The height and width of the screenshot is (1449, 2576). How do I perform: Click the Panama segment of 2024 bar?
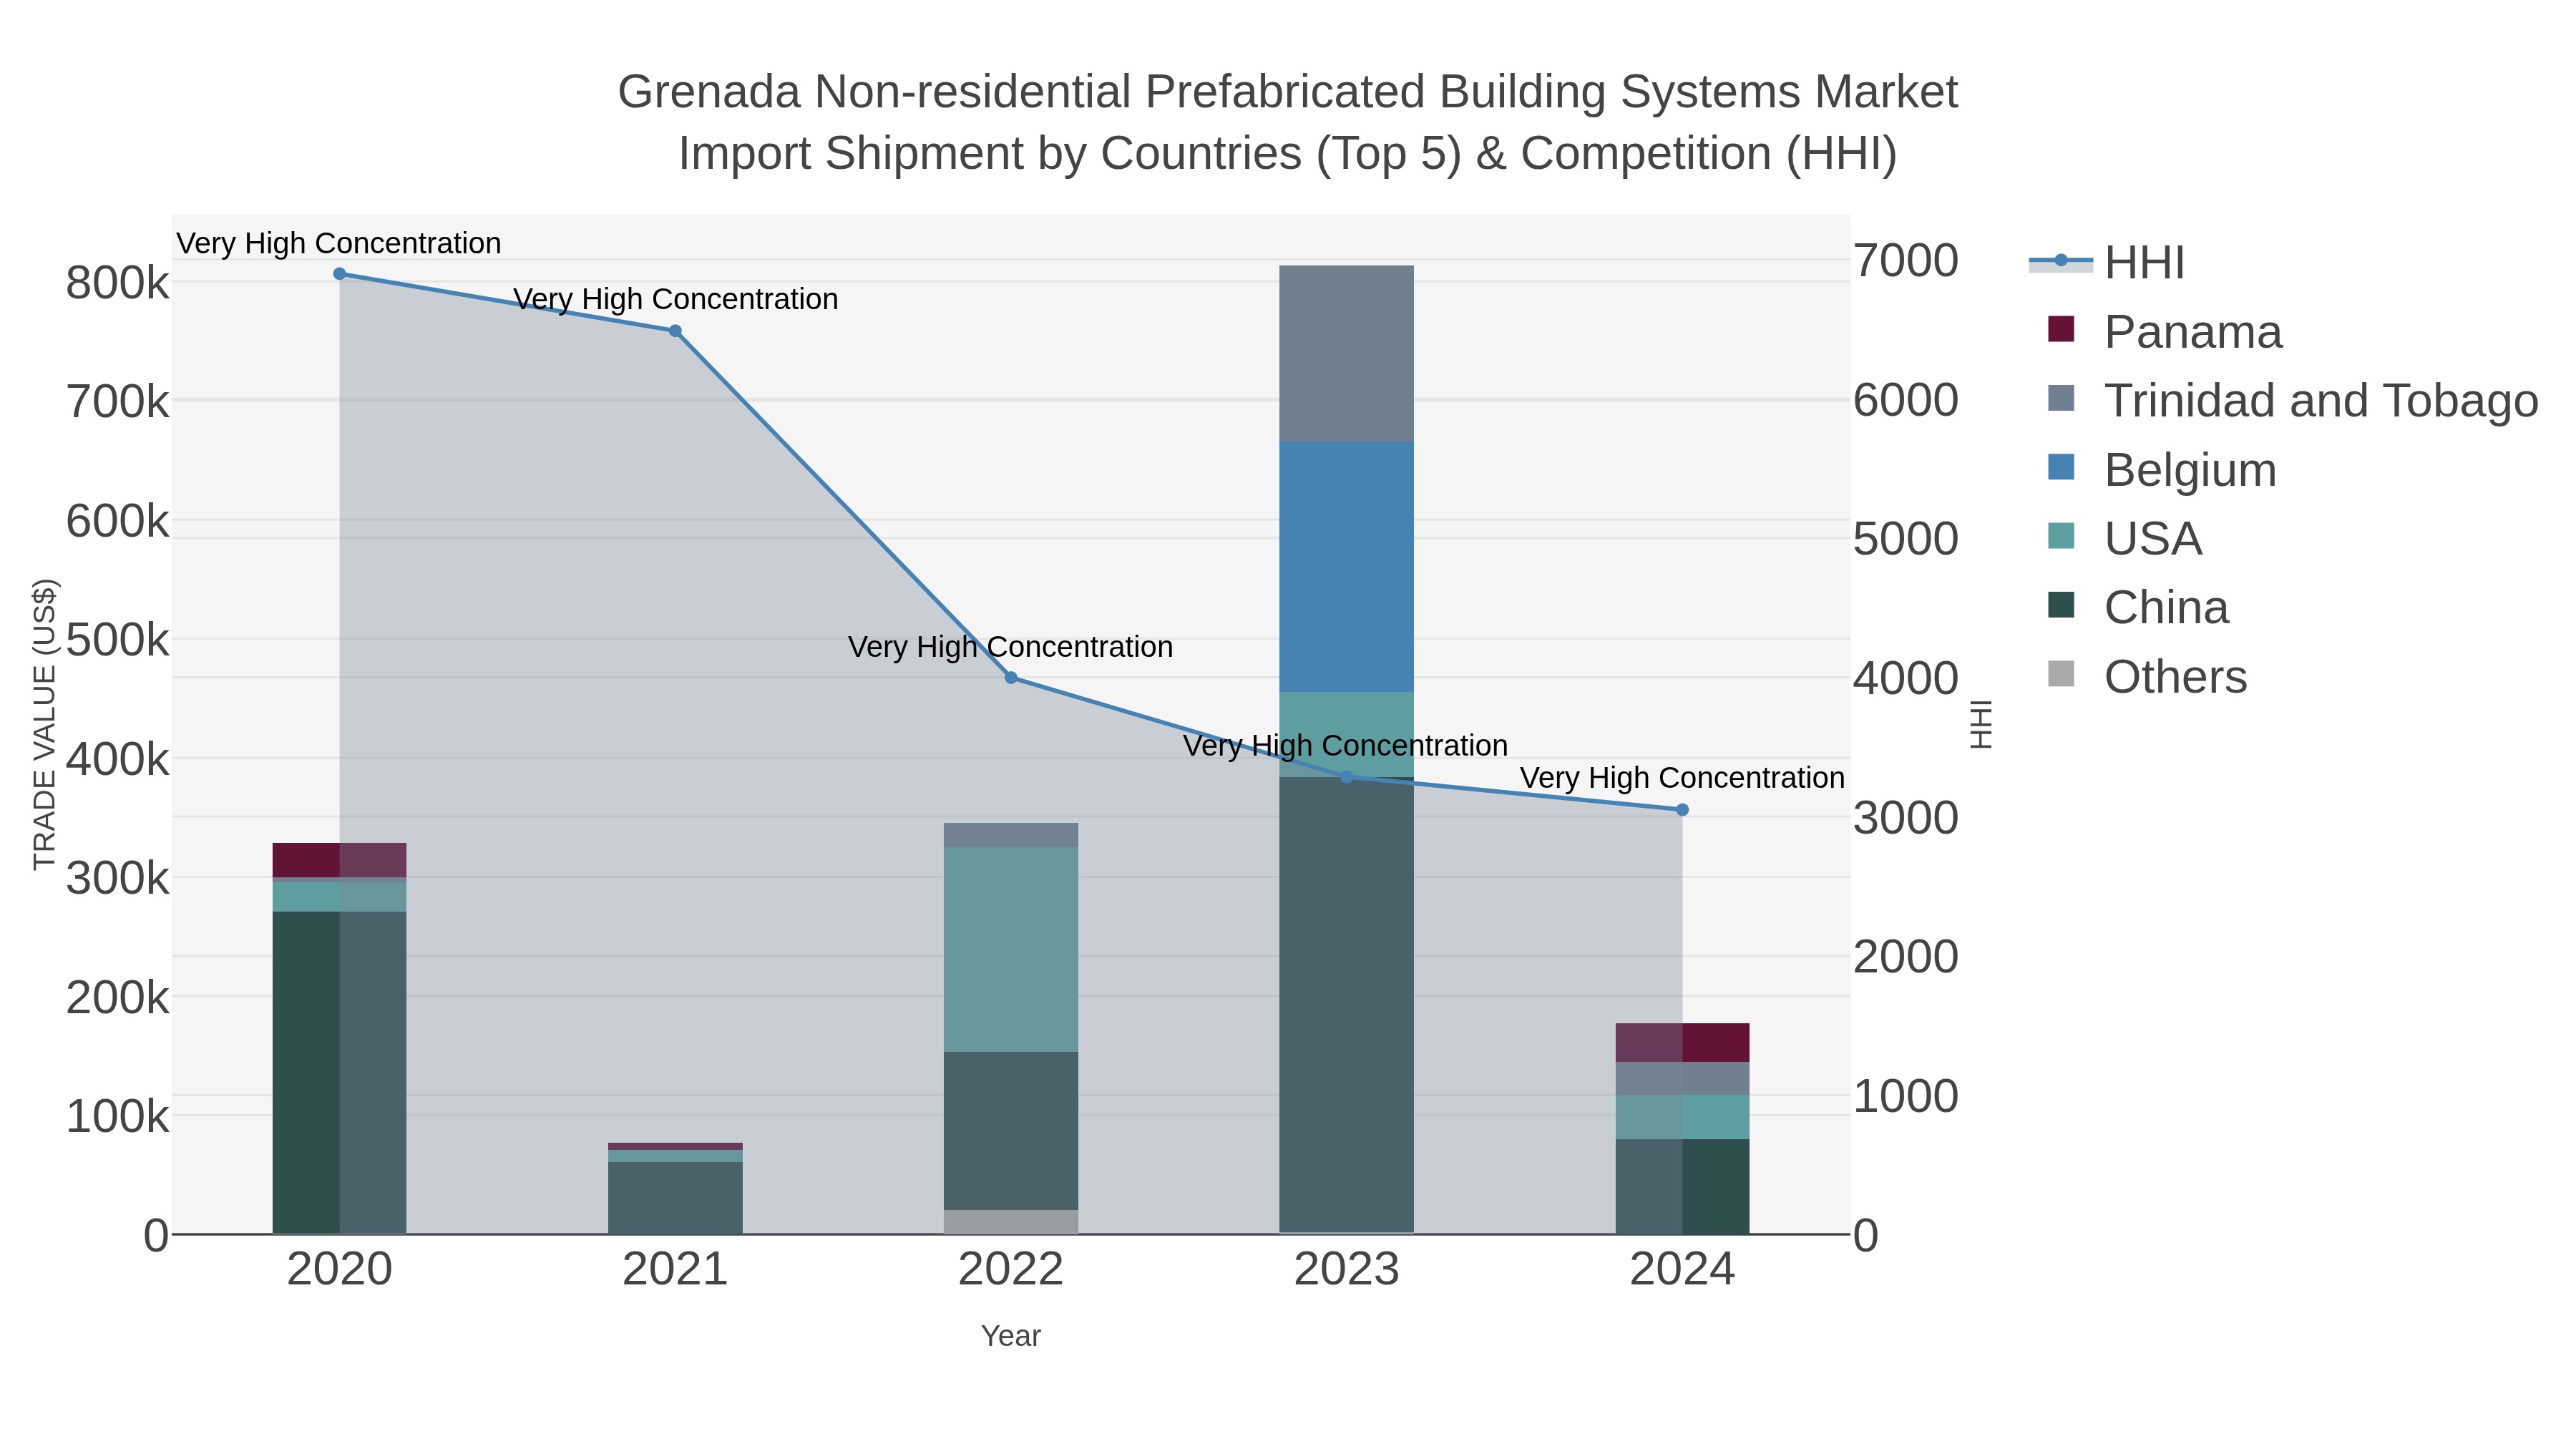click(1682, 1043)
